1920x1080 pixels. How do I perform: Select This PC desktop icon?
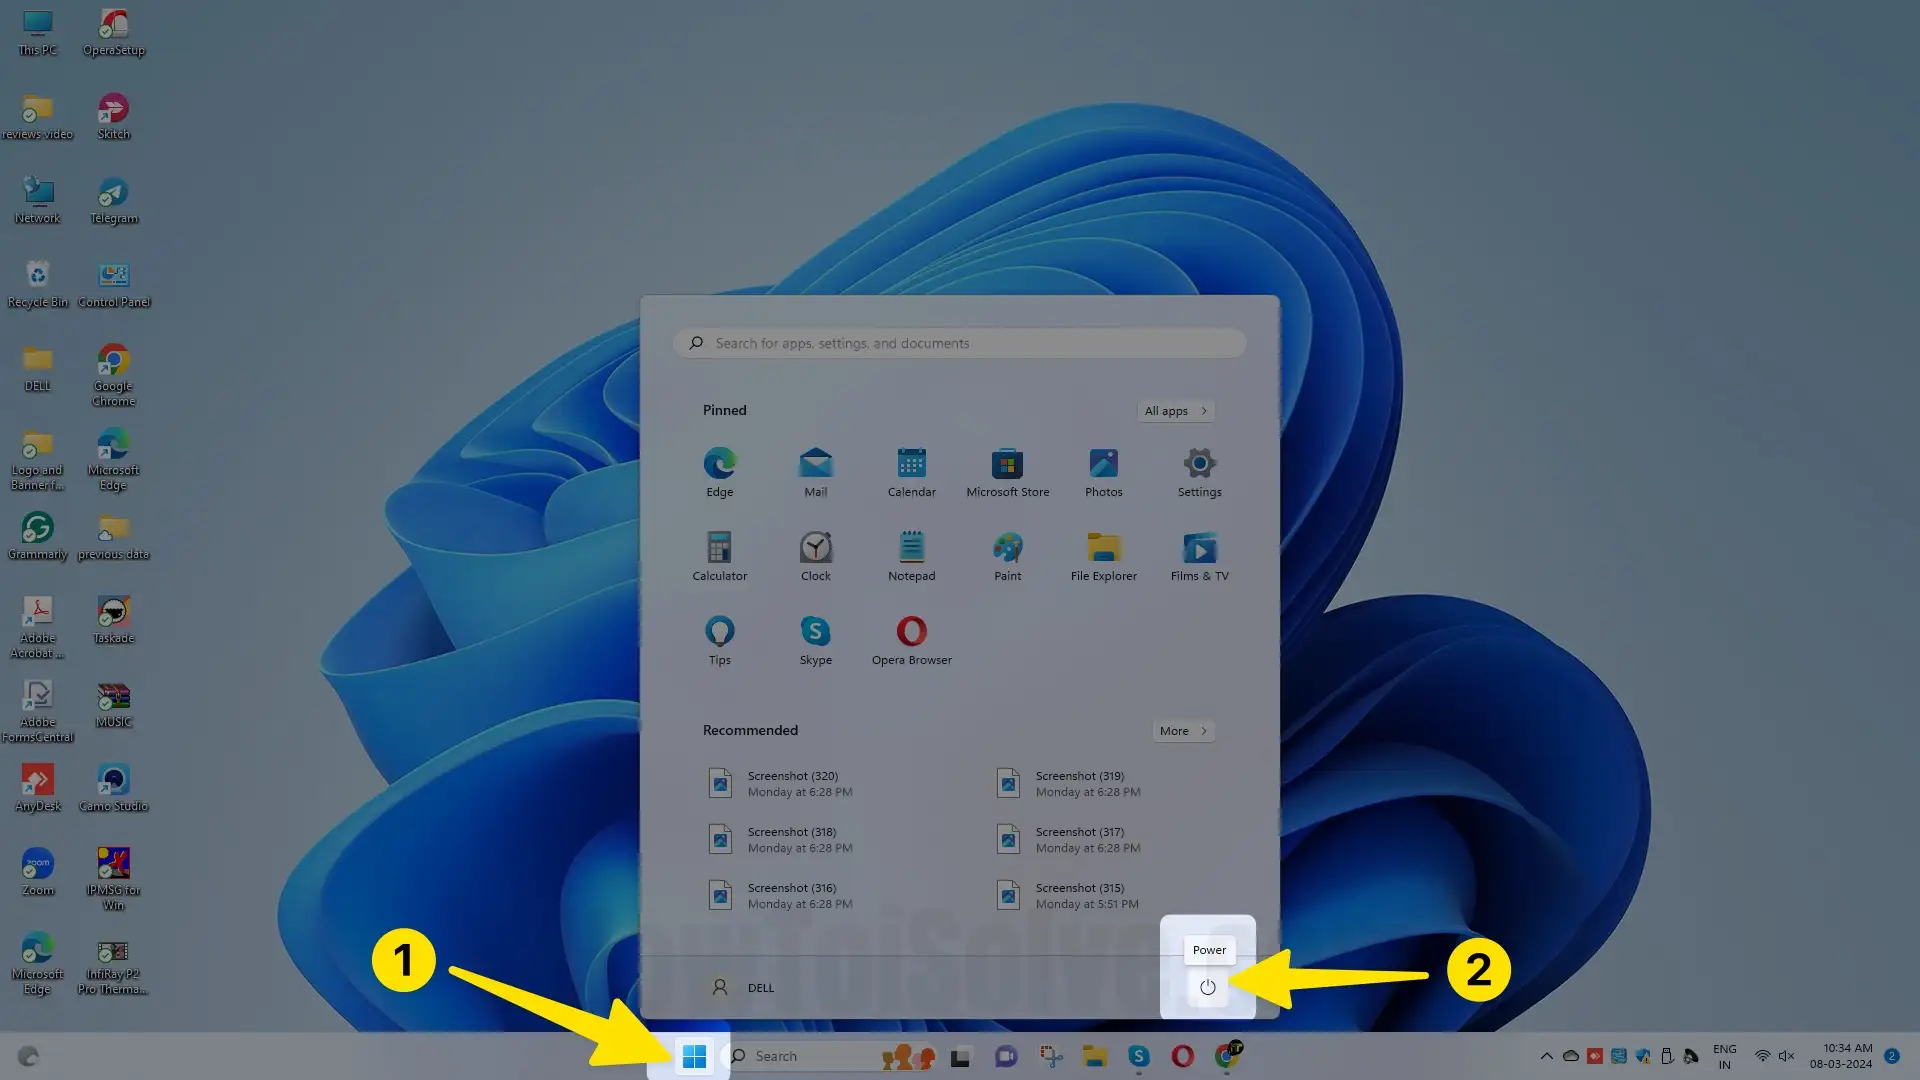[x=38, y=33]
